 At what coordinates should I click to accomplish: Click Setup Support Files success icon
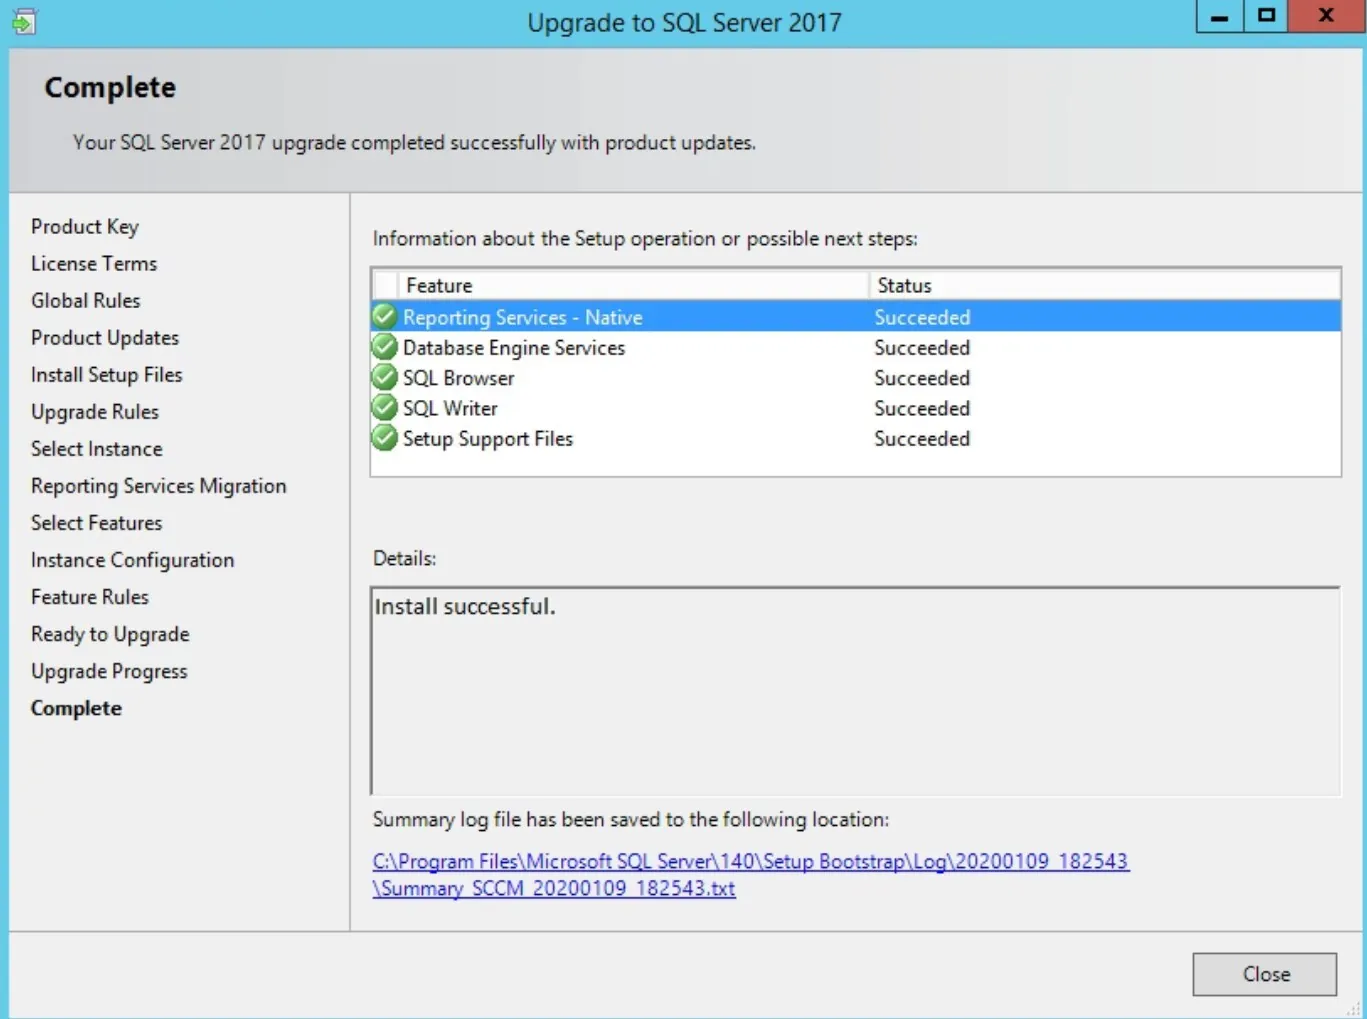point(385,438)
